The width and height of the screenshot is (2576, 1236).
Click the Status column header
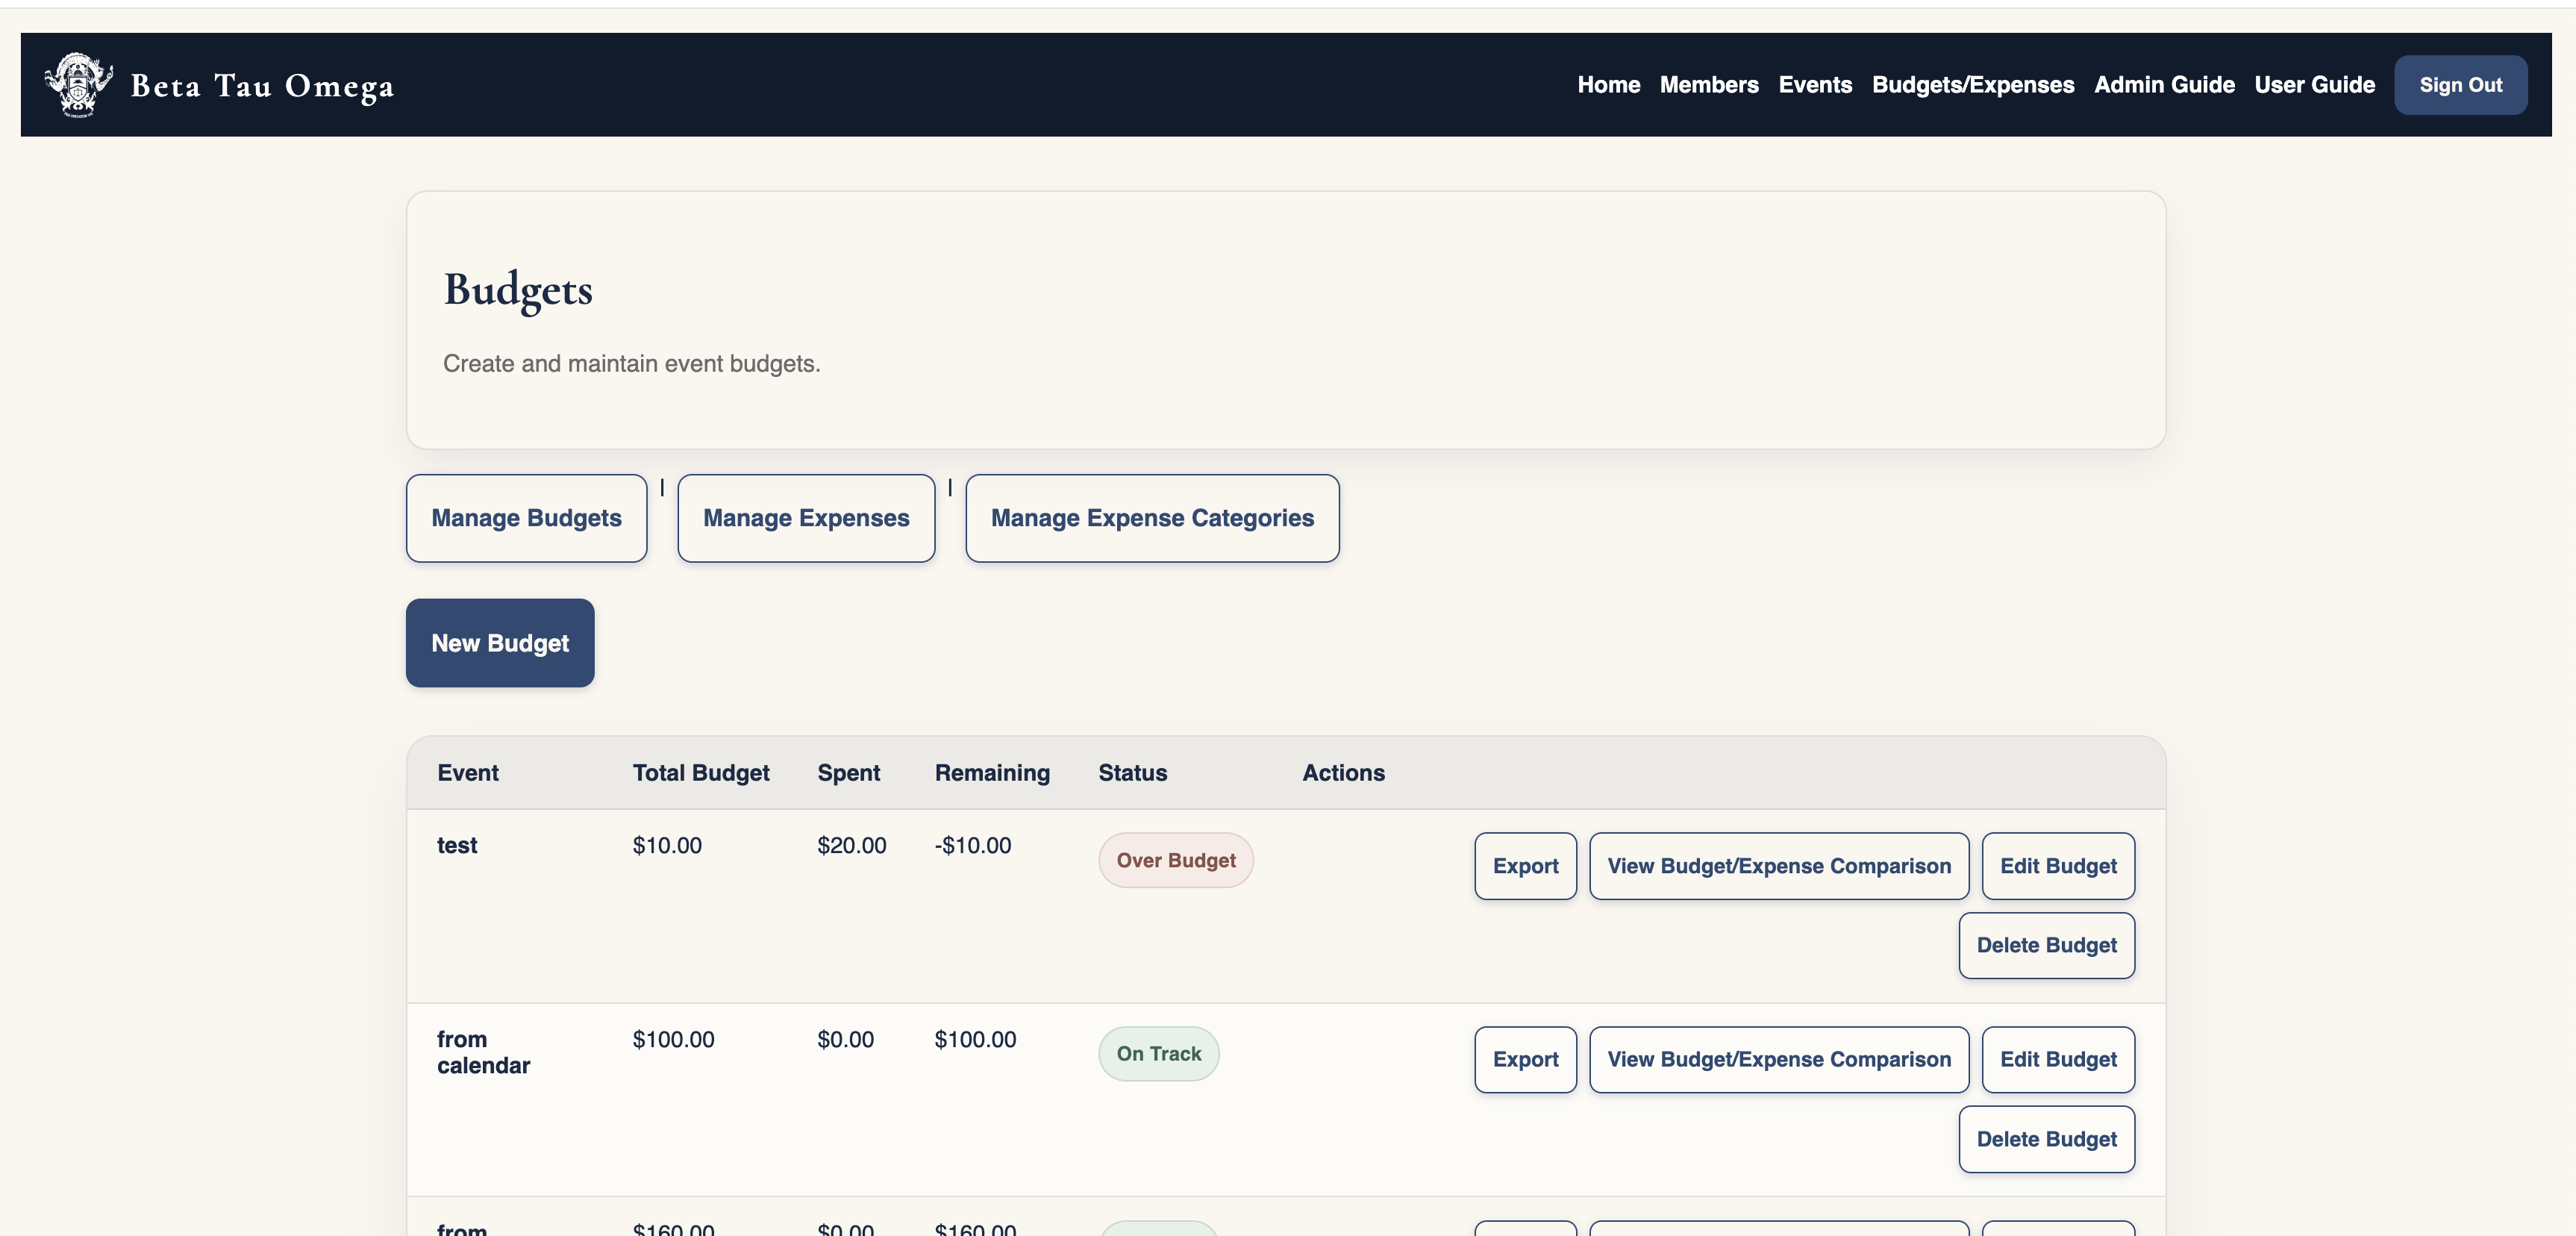[1132, 773]
